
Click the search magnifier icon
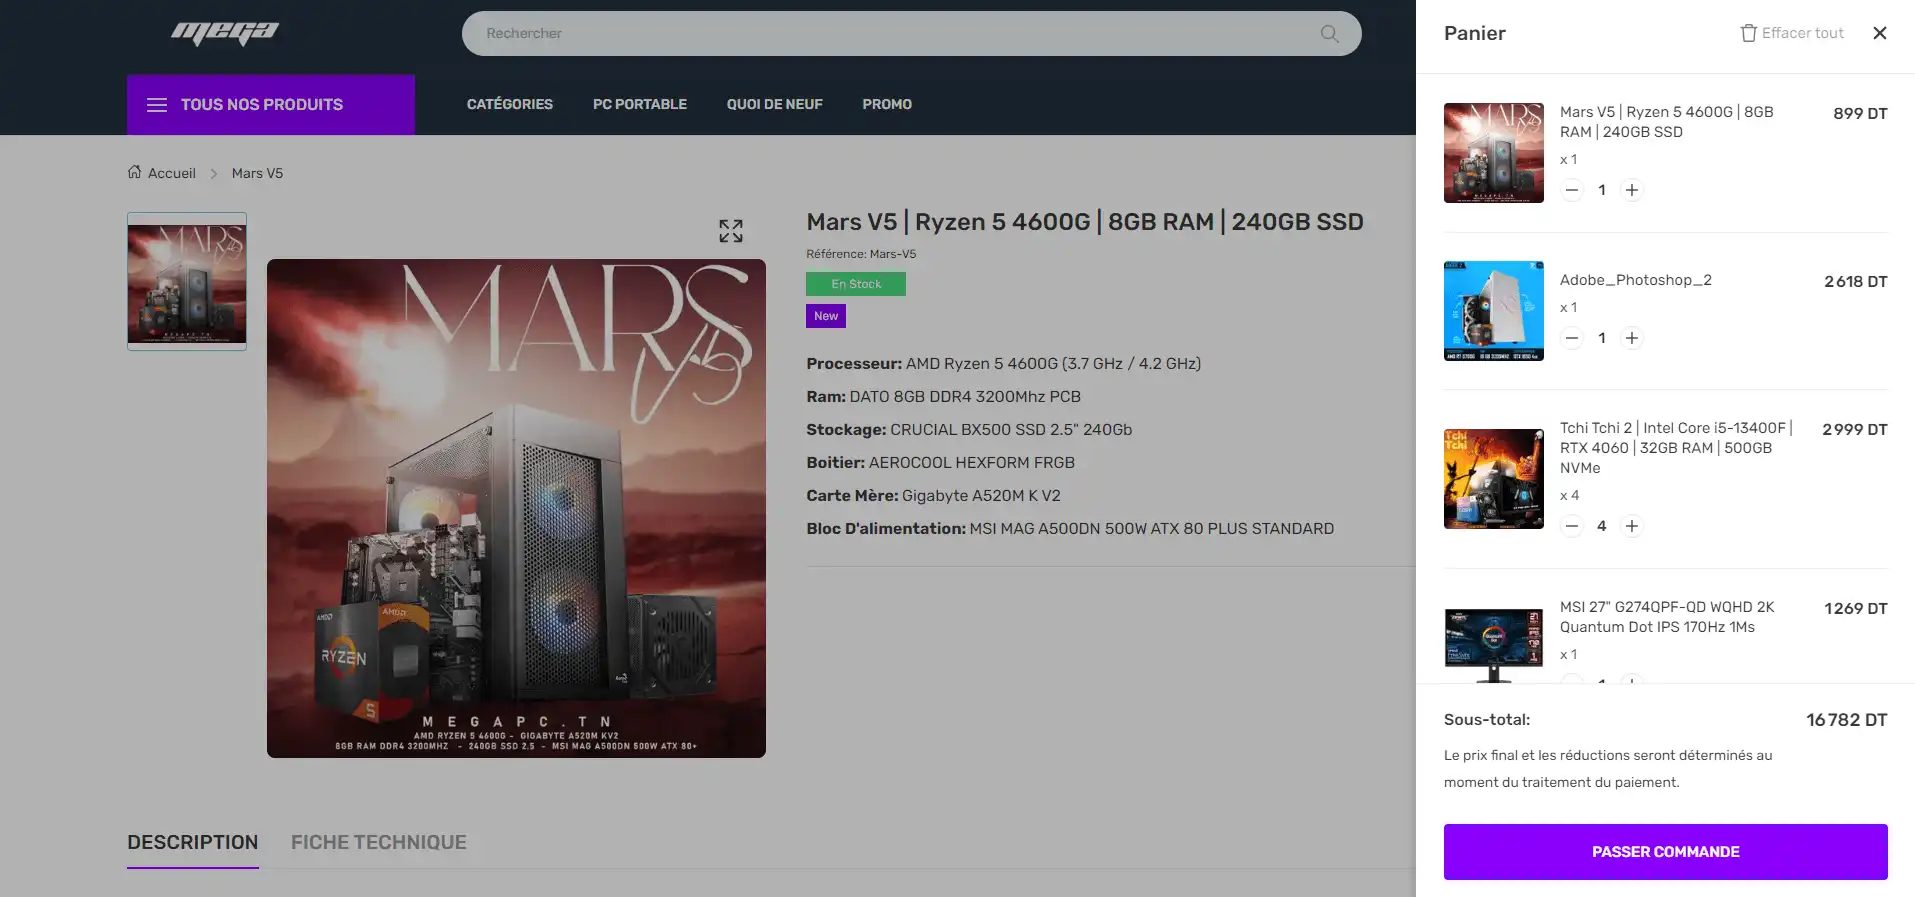pyautogui.click(x=1329, y=33)
